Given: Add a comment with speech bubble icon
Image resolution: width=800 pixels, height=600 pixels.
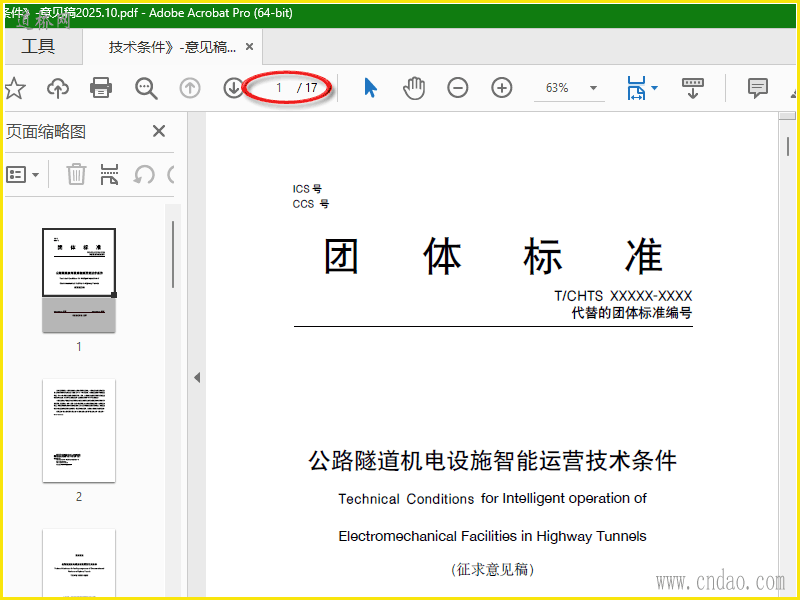Looking at the screenshot, I should point(758,88).
